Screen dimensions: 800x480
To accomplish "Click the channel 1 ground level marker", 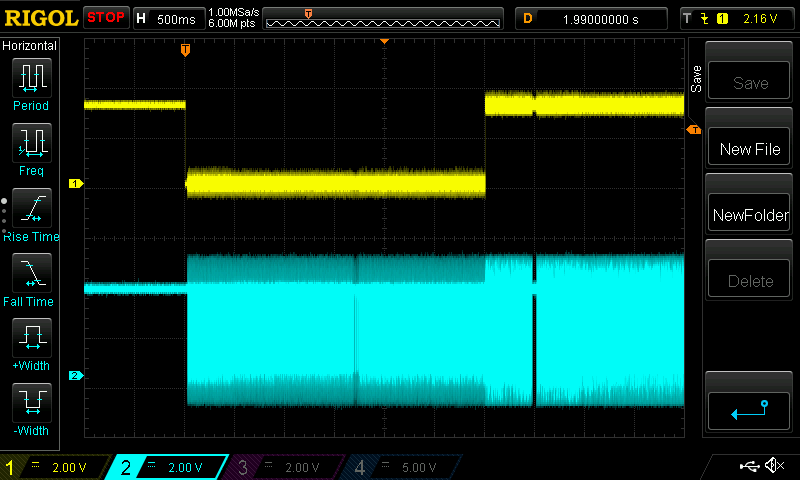I will coord(76,183).
